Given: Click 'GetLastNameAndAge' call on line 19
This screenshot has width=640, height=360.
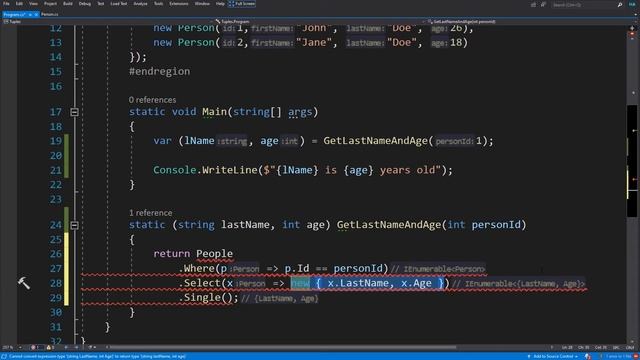Looking at the screenshot, I should point(375,141).
